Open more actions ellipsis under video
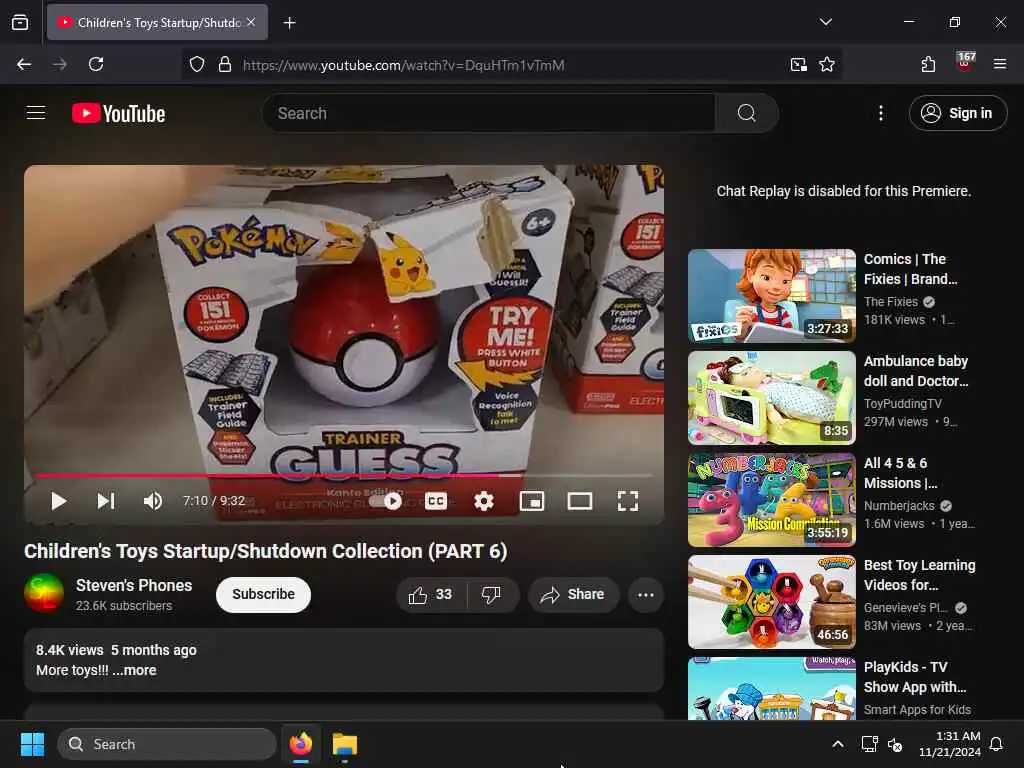 [646, 594]
